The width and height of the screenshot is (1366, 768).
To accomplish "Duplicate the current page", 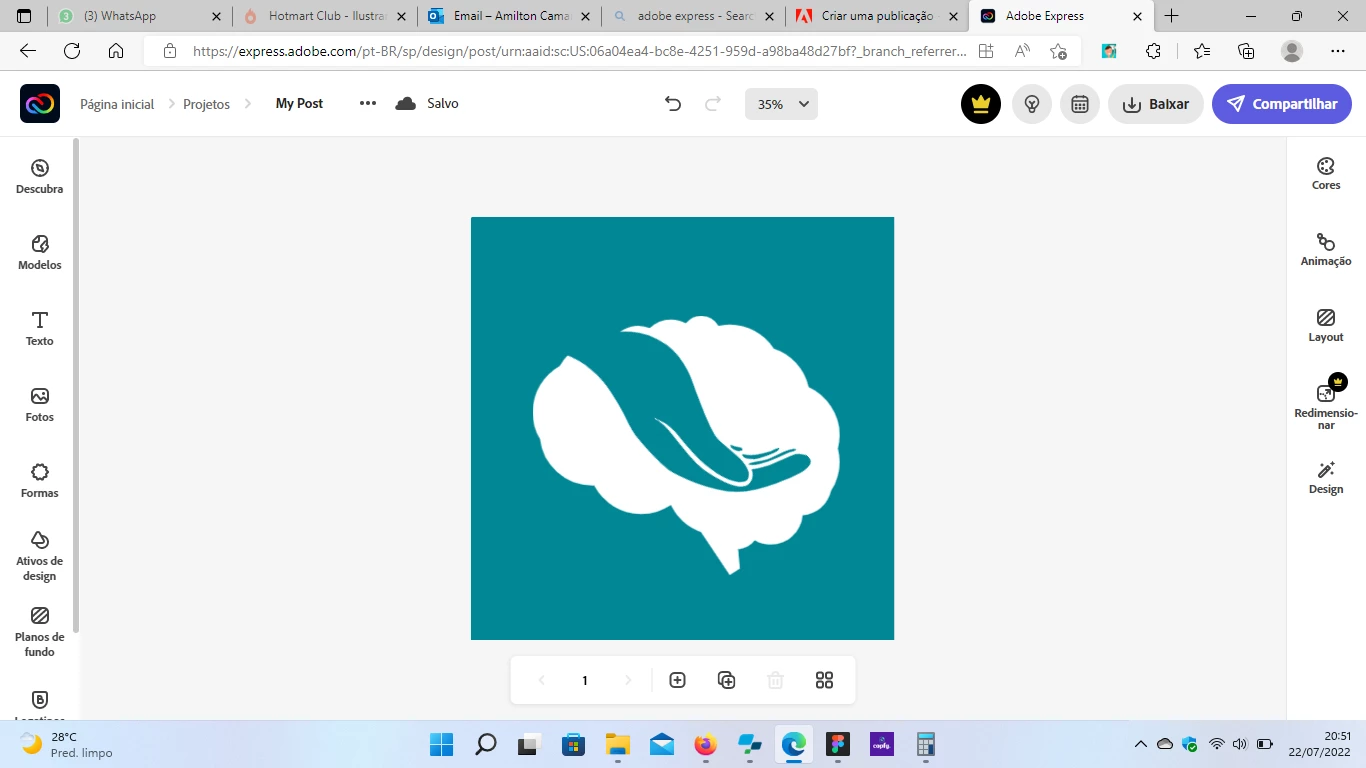I will 727,680.
